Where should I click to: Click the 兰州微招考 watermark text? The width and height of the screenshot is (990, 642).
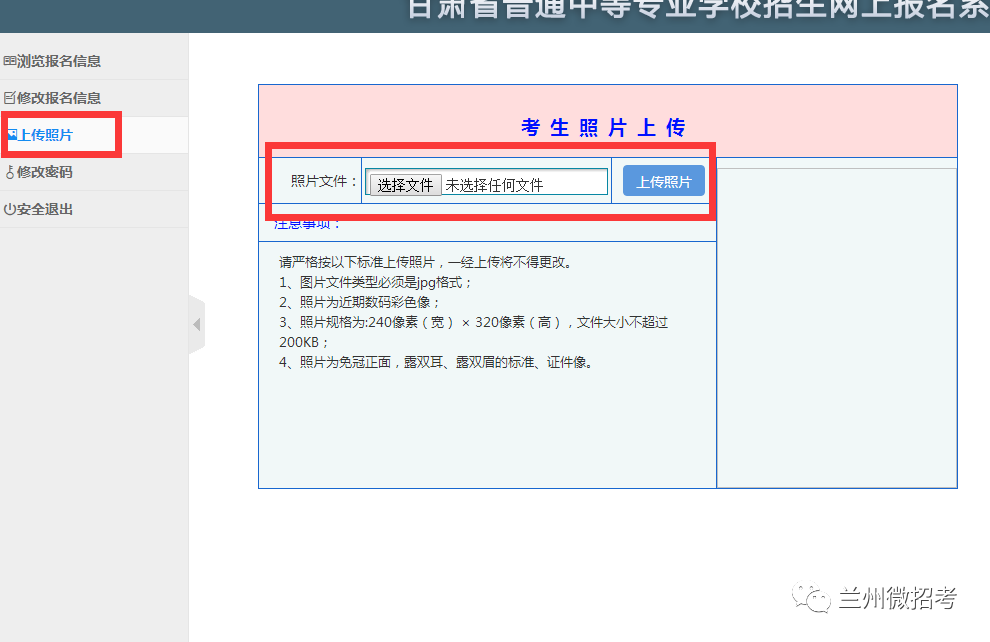[897, 598]
